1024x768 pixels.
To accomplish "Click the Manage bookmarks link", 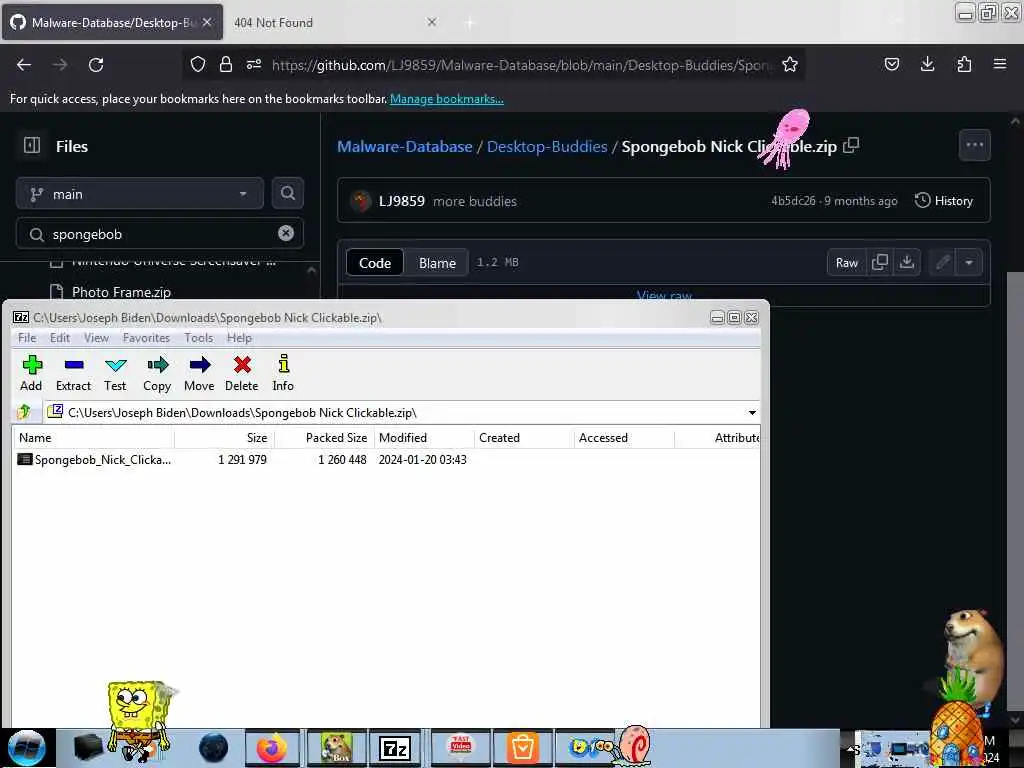I will click(447, 99).
